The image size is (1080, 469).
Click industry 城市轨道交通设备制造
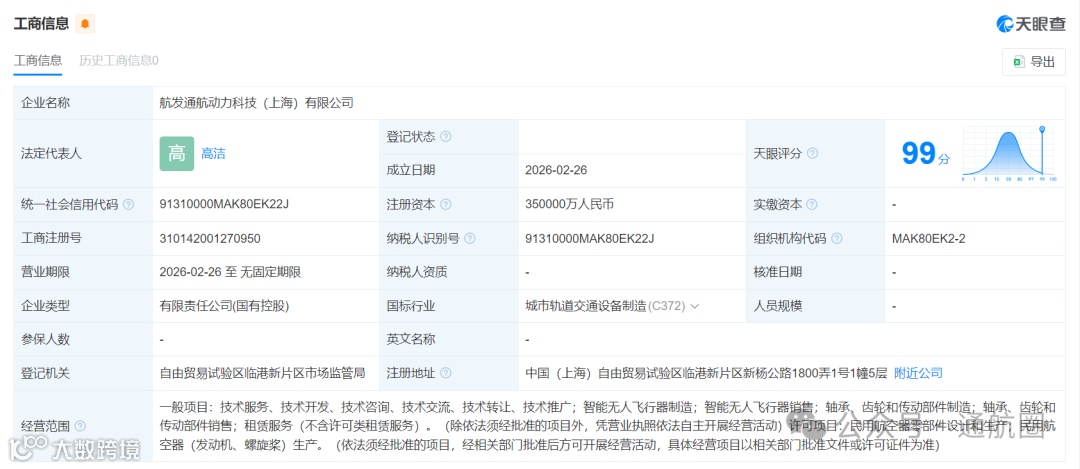pos(585,306)
